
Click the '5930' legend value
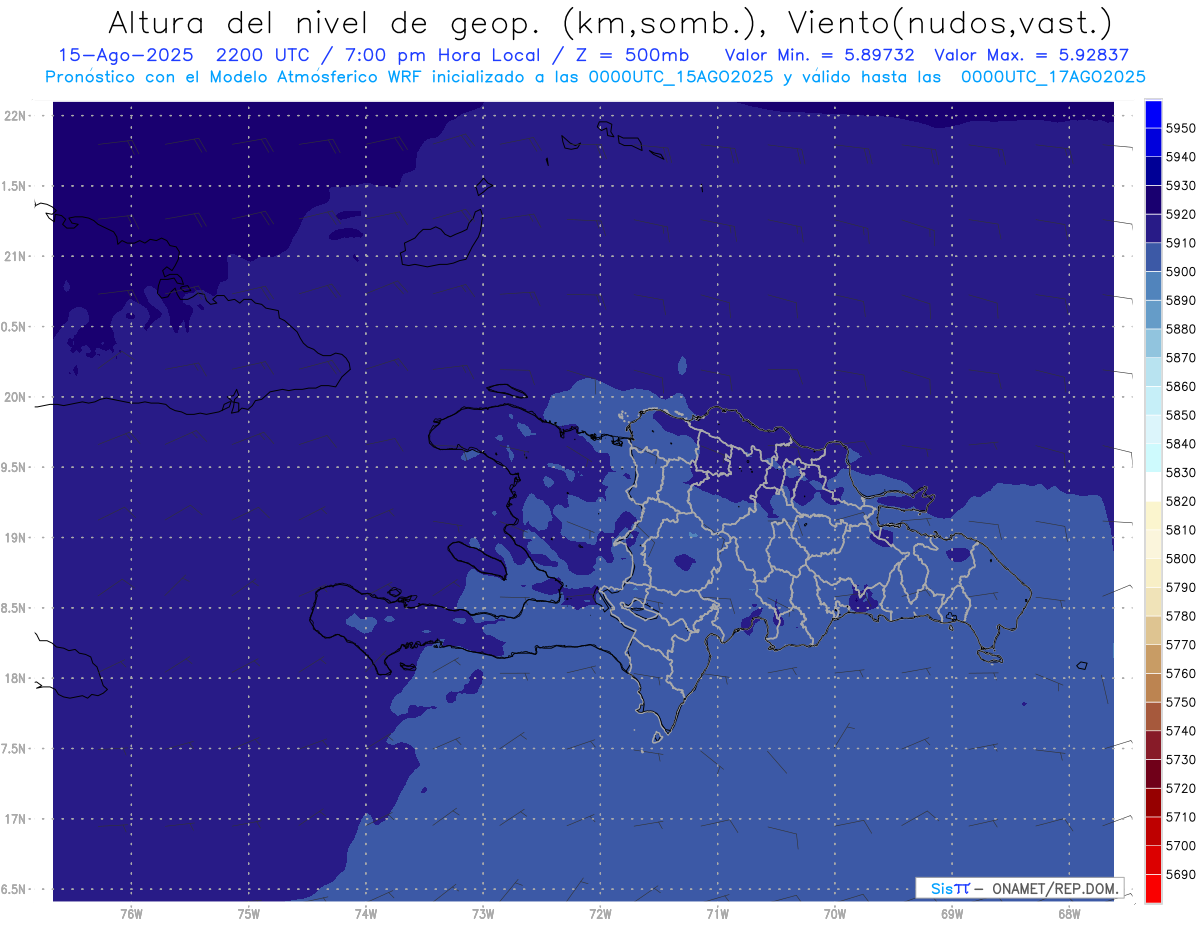pos(1180,186)
